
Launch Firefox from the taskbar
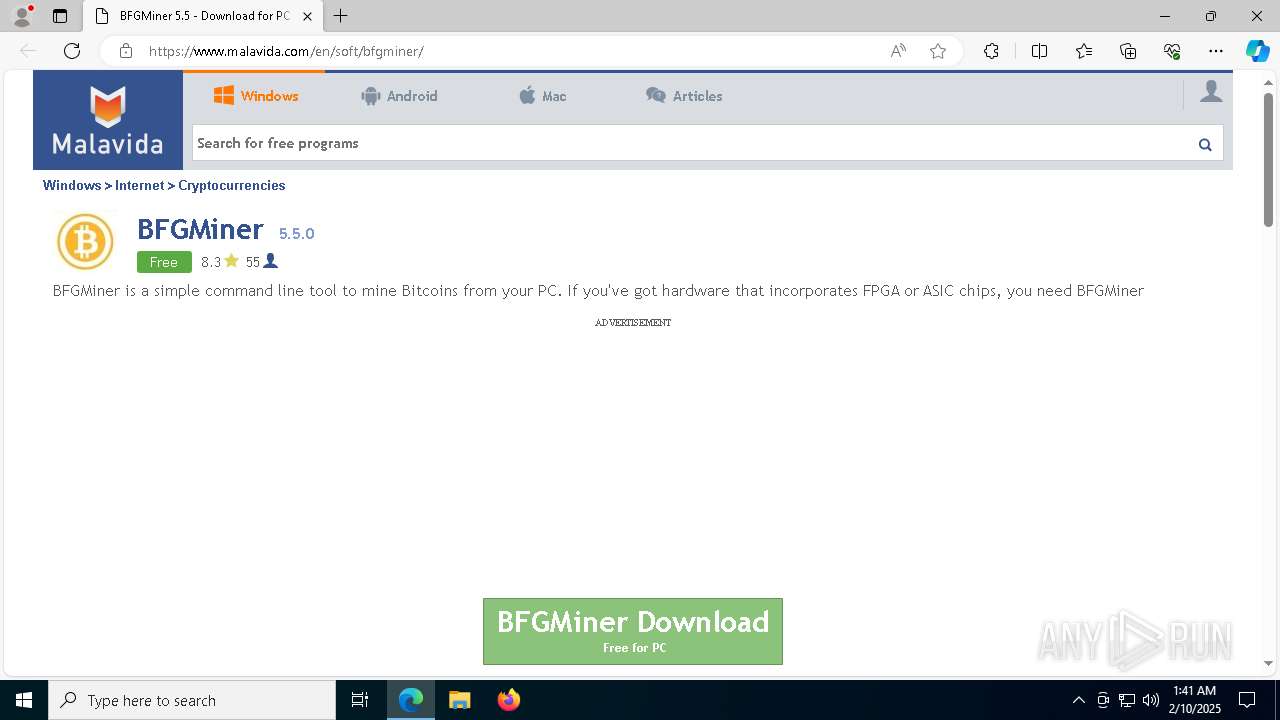pyautogui.click(x=508, y=700)
